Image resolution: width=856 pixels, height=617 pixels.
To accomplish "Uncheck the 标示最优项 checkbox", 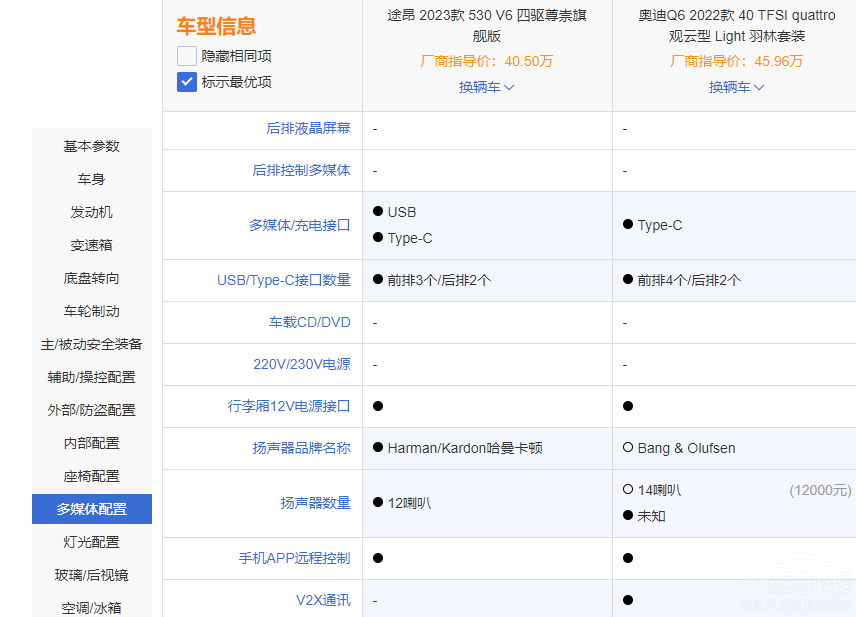I will coord(187,82).
